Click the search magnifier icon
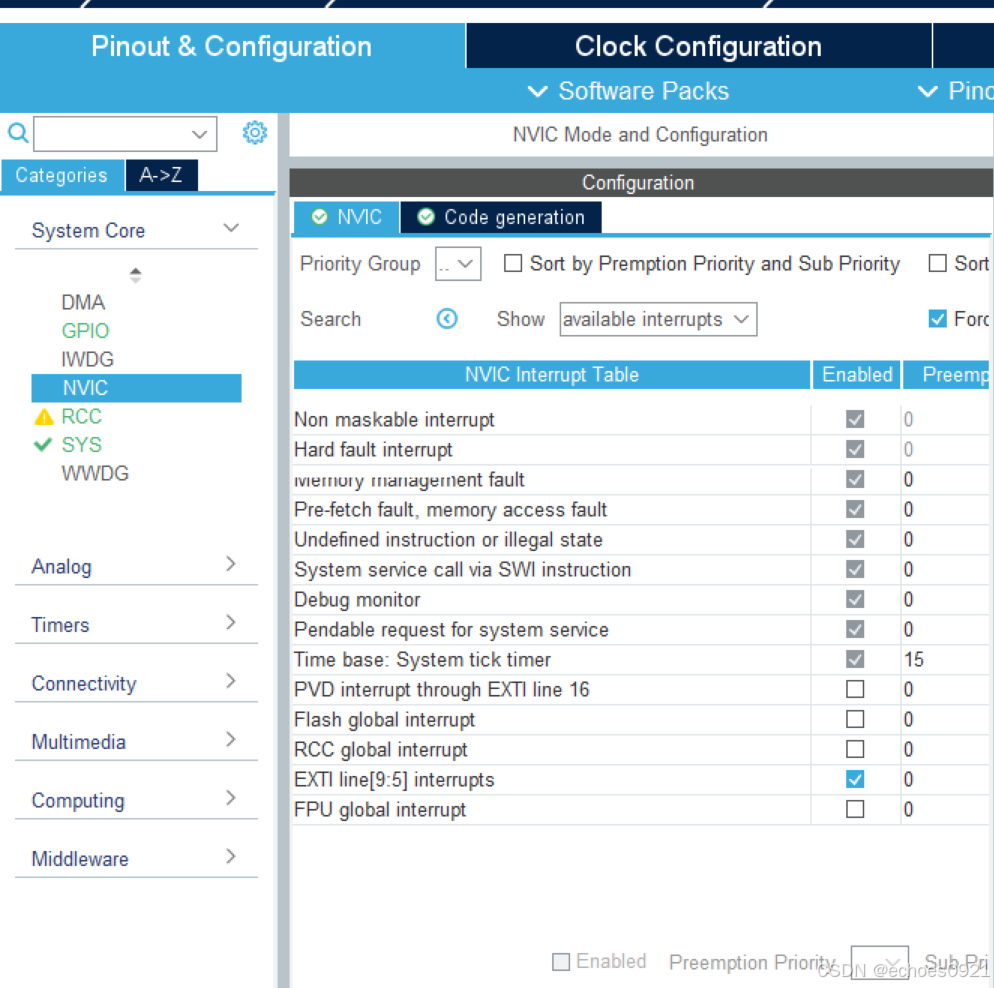The width and height of the screenshot is (994, 988). click(x=18, y=132)
